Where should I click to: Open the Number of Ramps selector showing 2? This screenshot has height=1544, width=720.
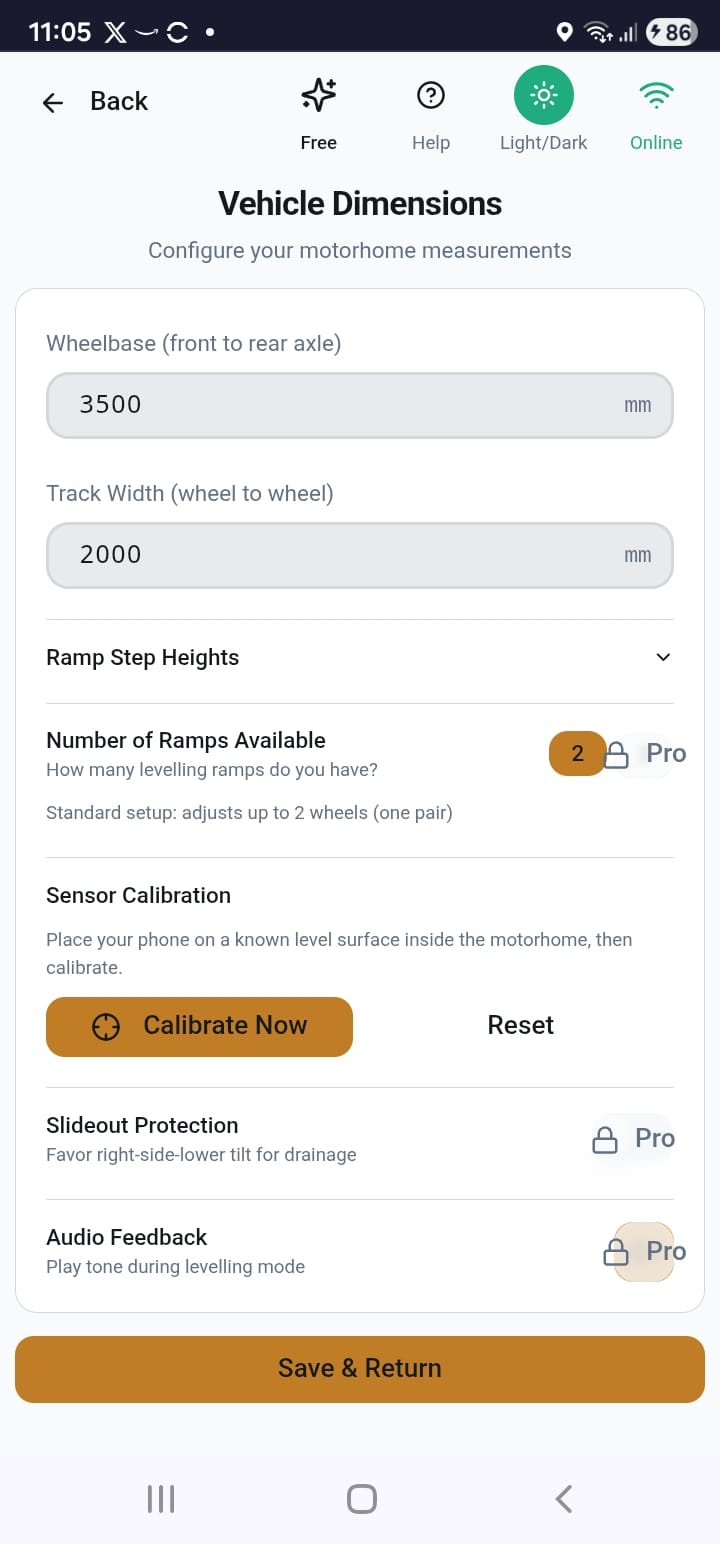click(577, 753)
